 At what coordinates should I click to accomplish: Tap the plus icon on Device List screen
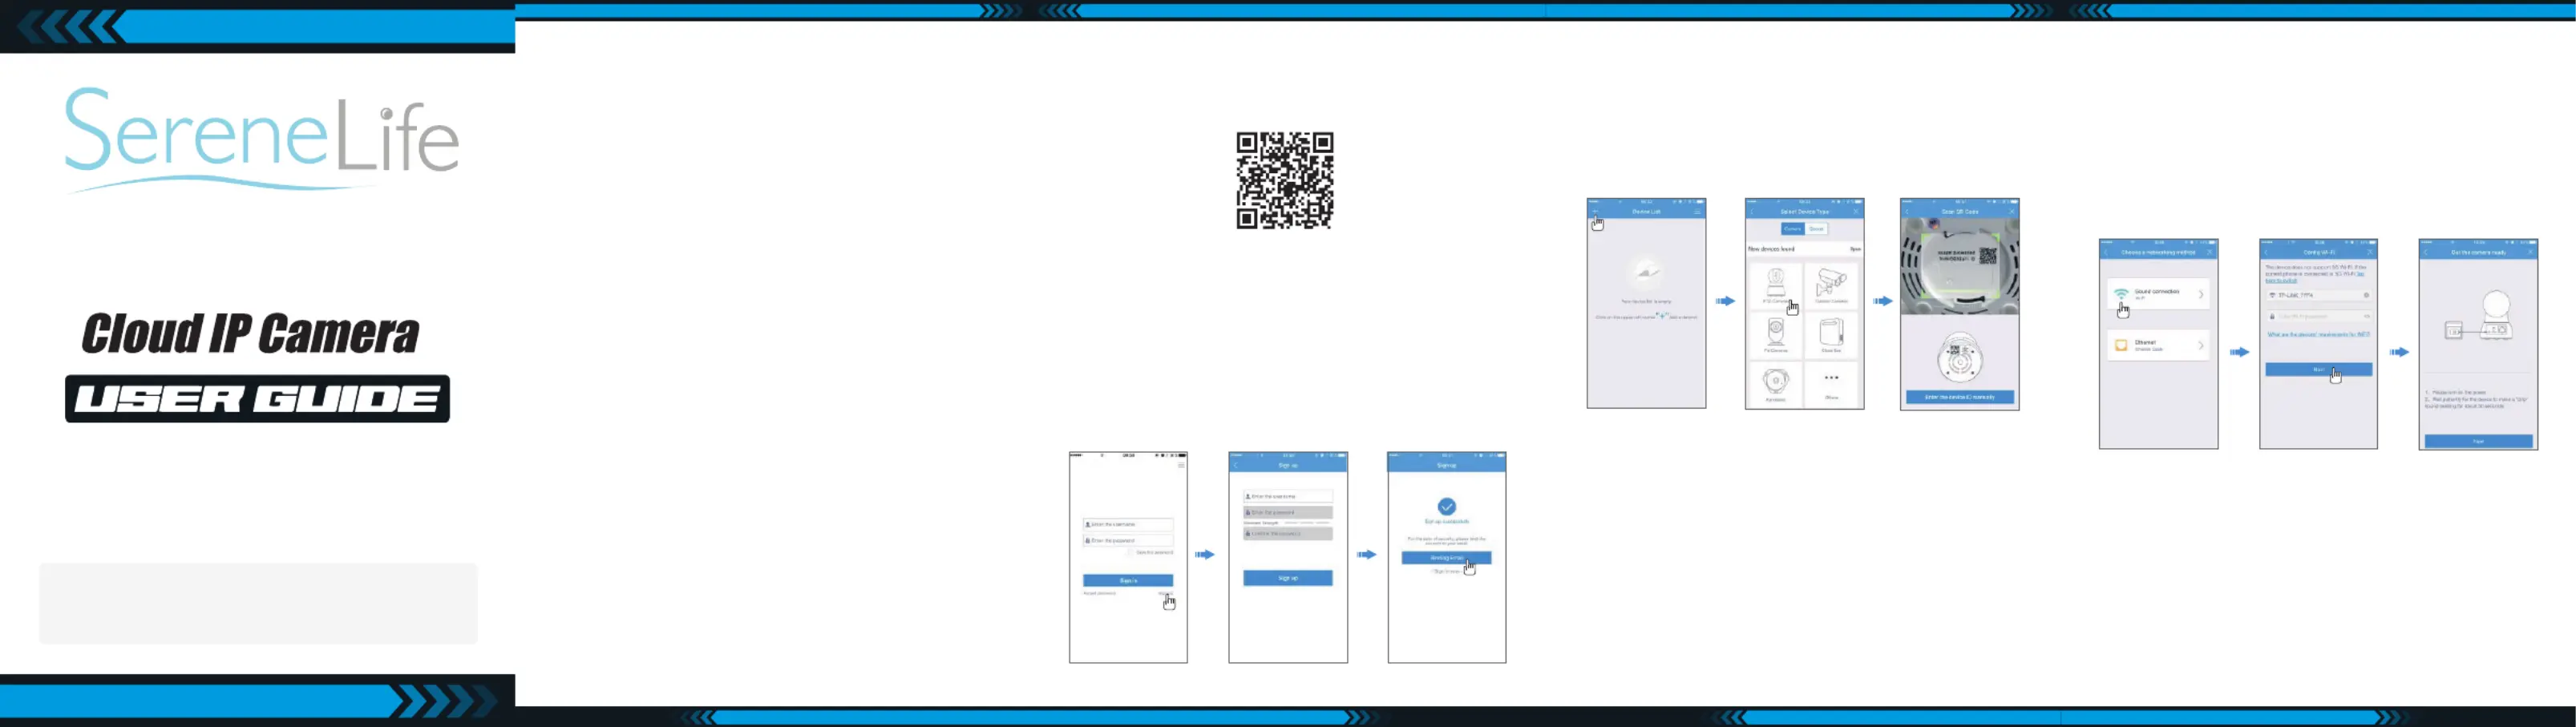[x=1596, y=212]
